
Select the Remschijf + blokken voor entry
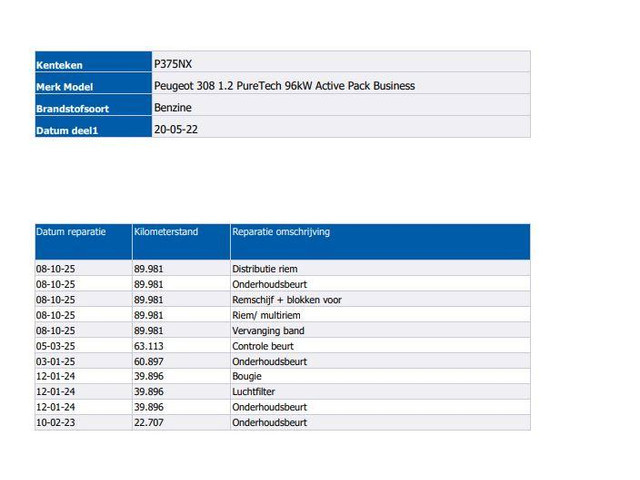(287, 300)
